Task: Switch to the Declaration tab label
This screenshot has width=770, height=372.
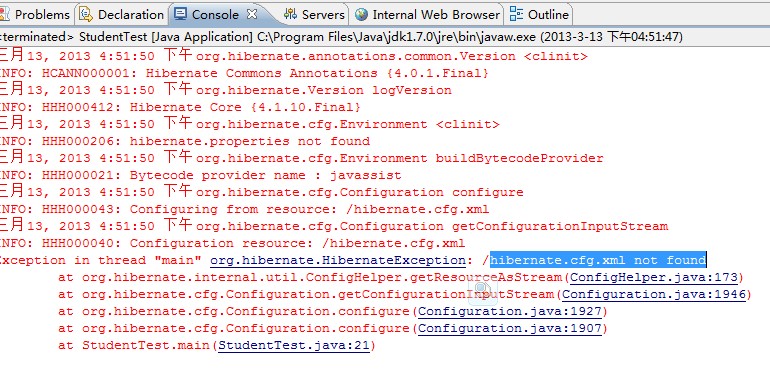Action: 131,15
